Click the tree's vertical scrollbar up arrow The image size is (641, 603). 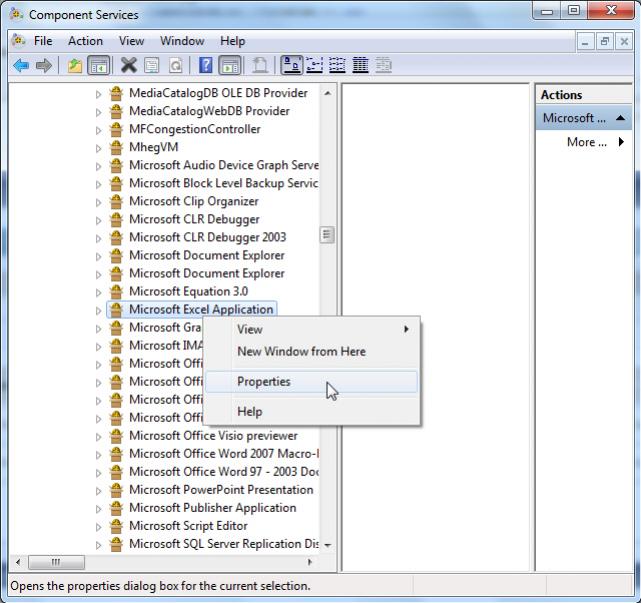(x=327, y=93)
